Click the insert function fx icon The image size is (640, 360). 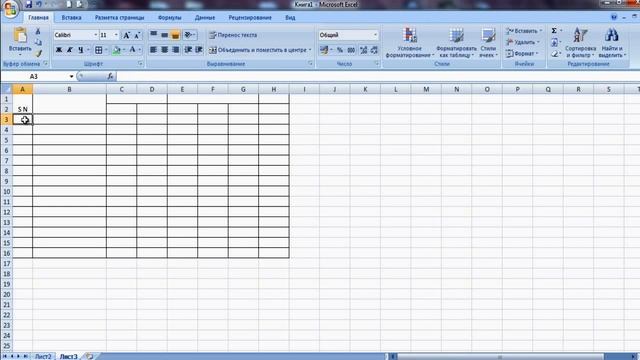(110, 76)
